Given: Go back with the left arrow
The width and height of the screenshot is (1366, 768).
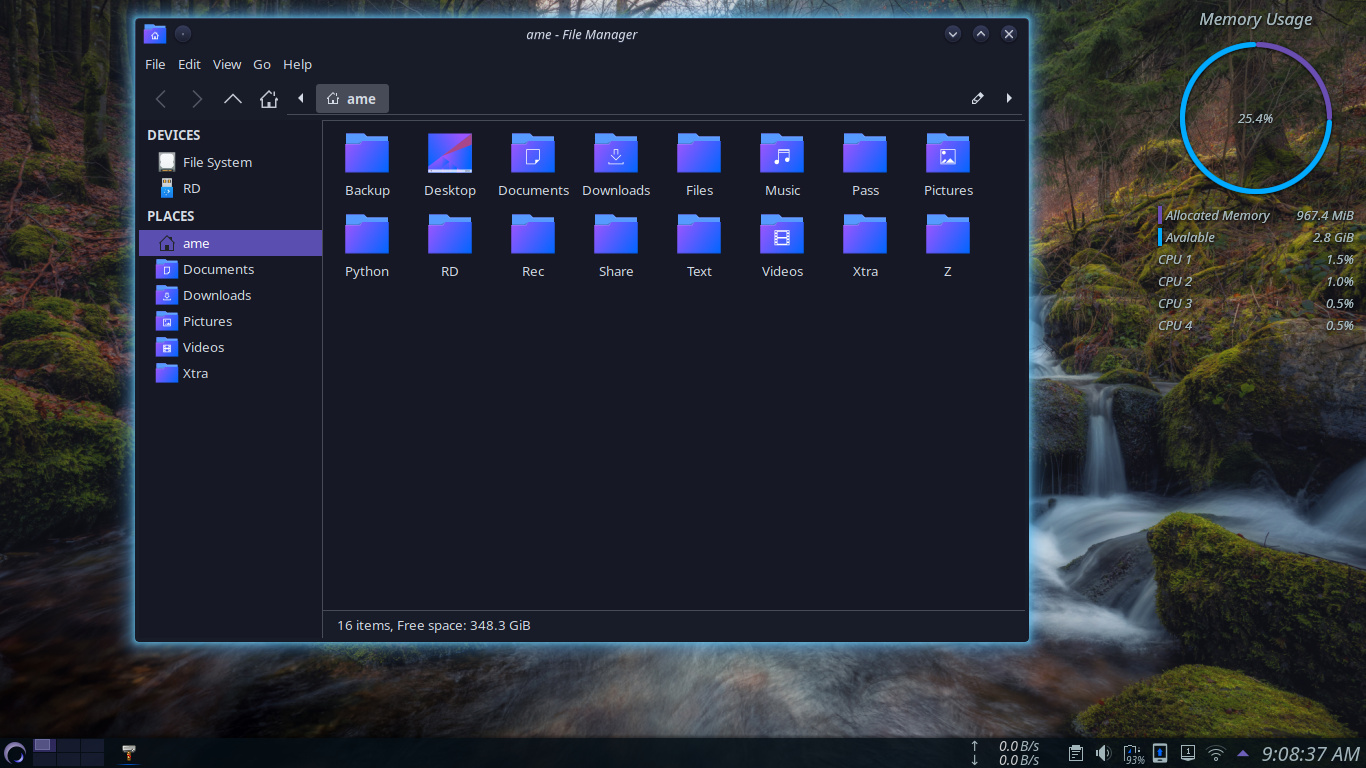Looking at the screenshot, I should 161,99.
